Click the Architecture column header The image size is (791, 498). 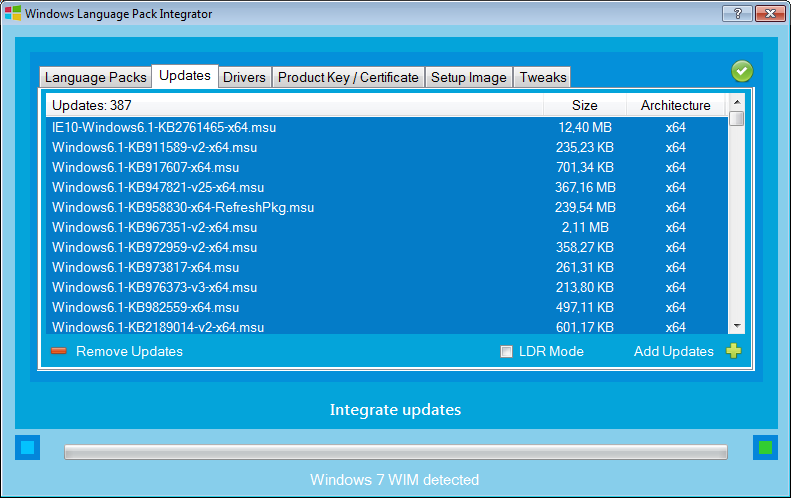pos(675,105)
